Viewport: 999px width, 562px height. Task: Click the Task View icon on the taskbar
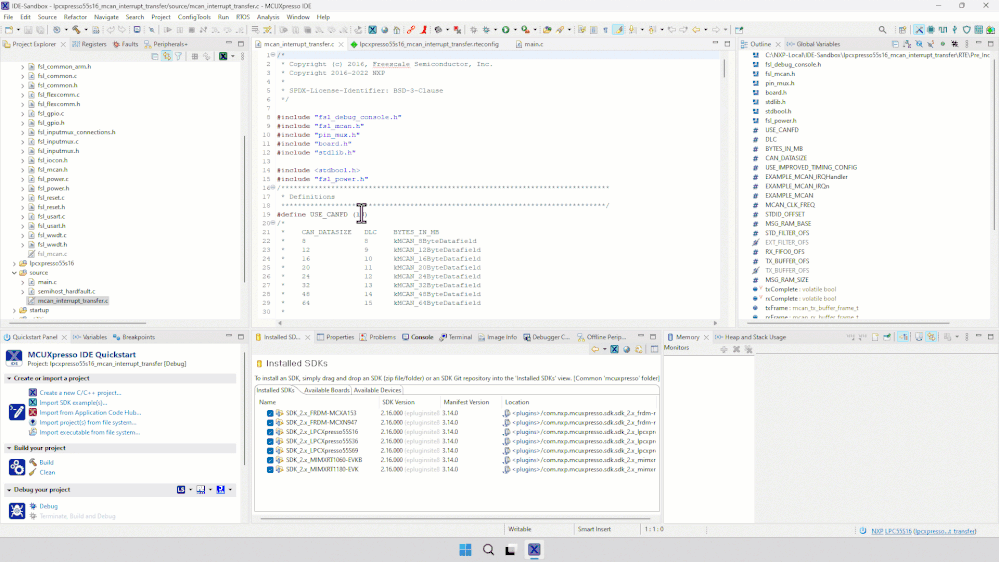(510, 550)
